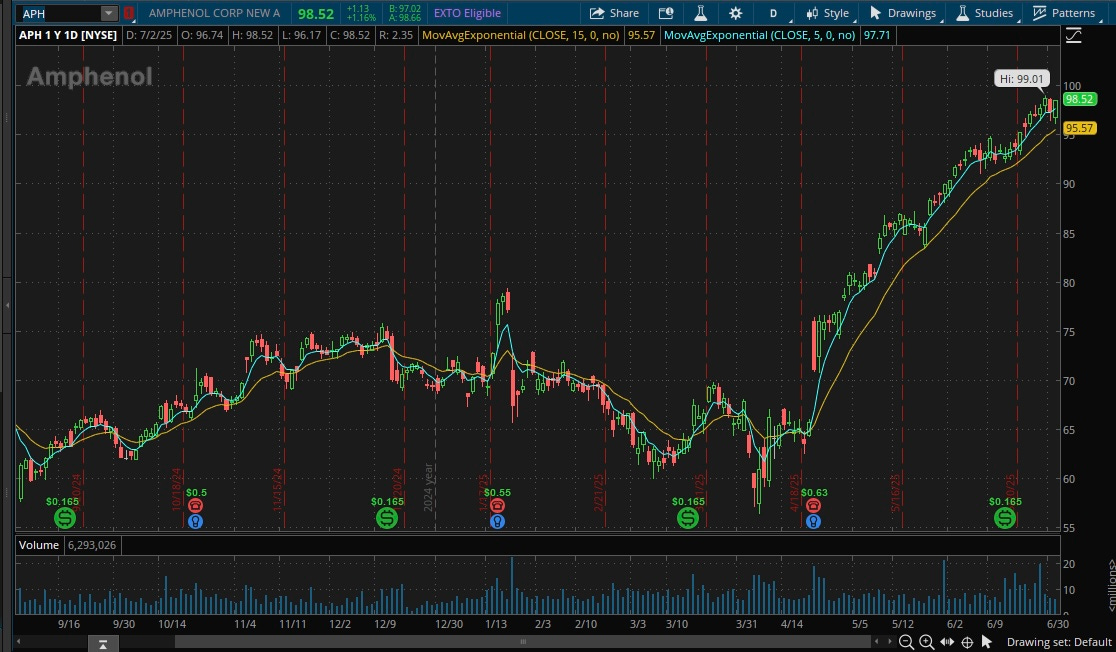This screenshot has height=652, width=1116.
Task: Click the red linking icon beside symbol box
Action: pyautogui.click(x=128, y=13)
